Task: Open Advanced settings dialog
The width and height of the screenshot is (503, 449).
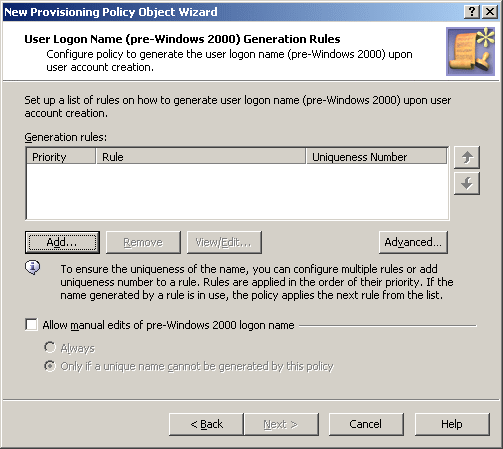Action: (413, 242)
